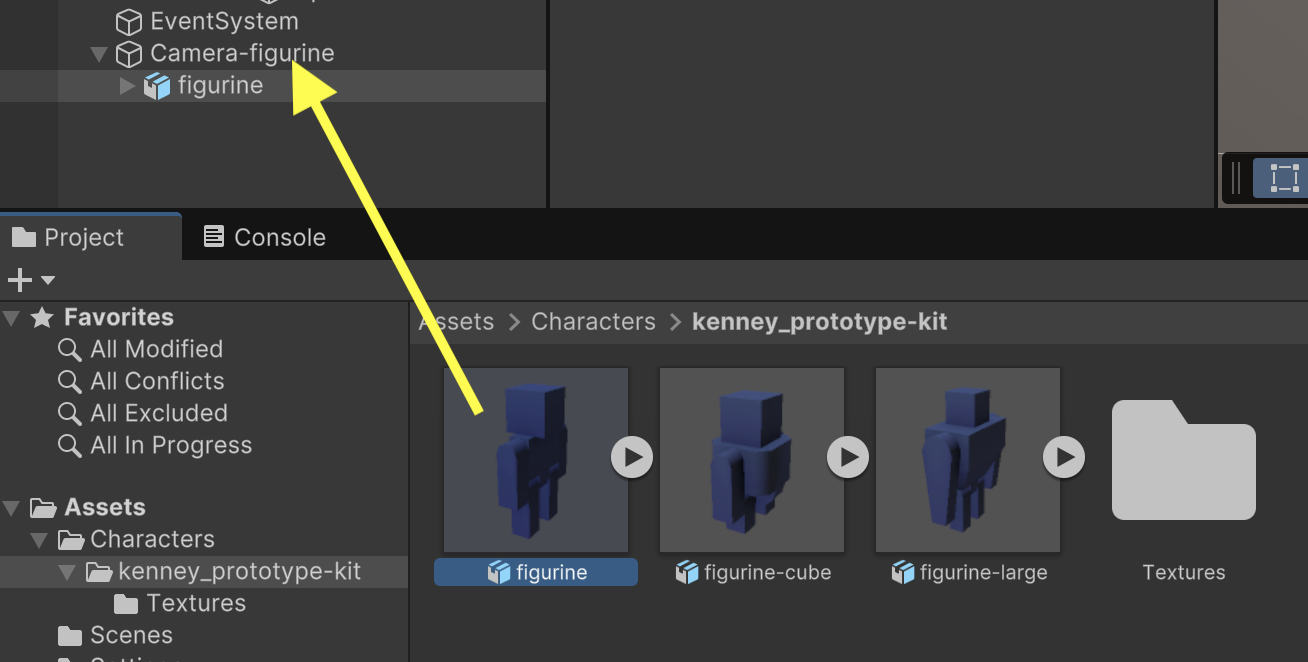1308x662 pixels.
Task: Expand the figurine child in hierarchy
Action: (127, 86)
